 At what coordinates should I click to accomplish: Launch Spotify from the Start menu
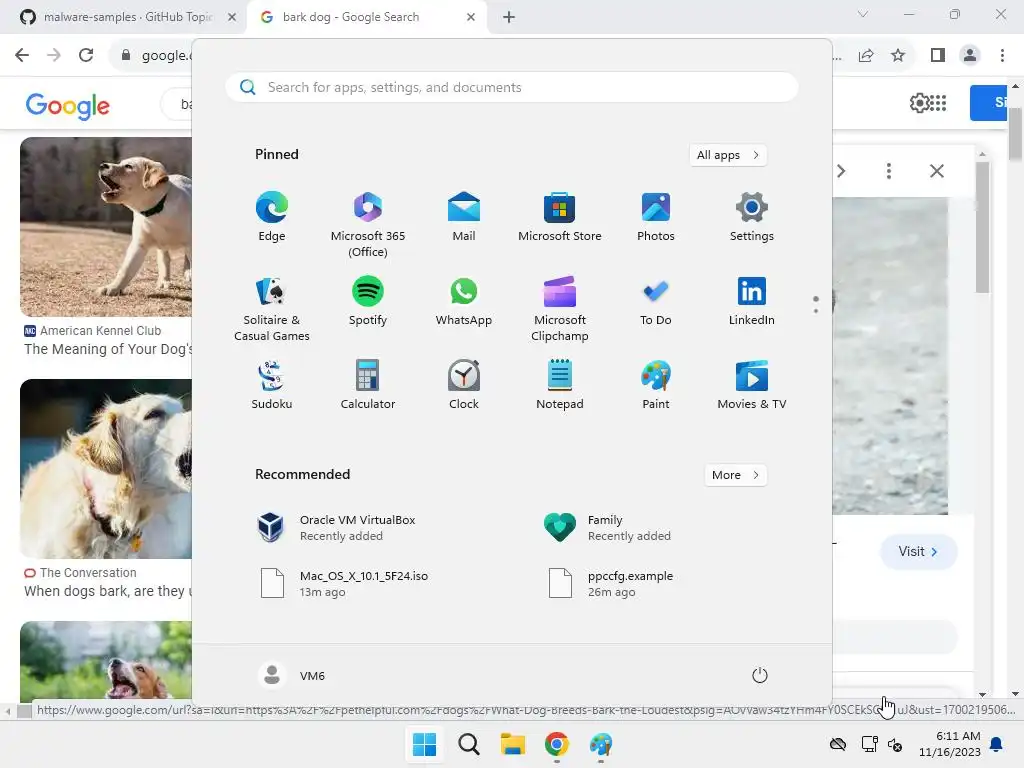click(368, 301)
